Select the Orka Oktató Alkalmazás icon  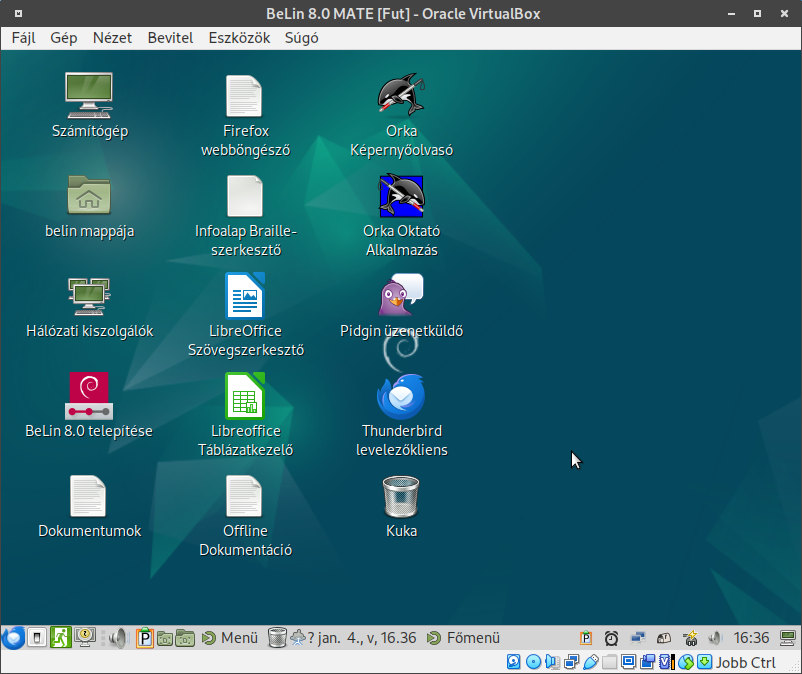point(402,215)
